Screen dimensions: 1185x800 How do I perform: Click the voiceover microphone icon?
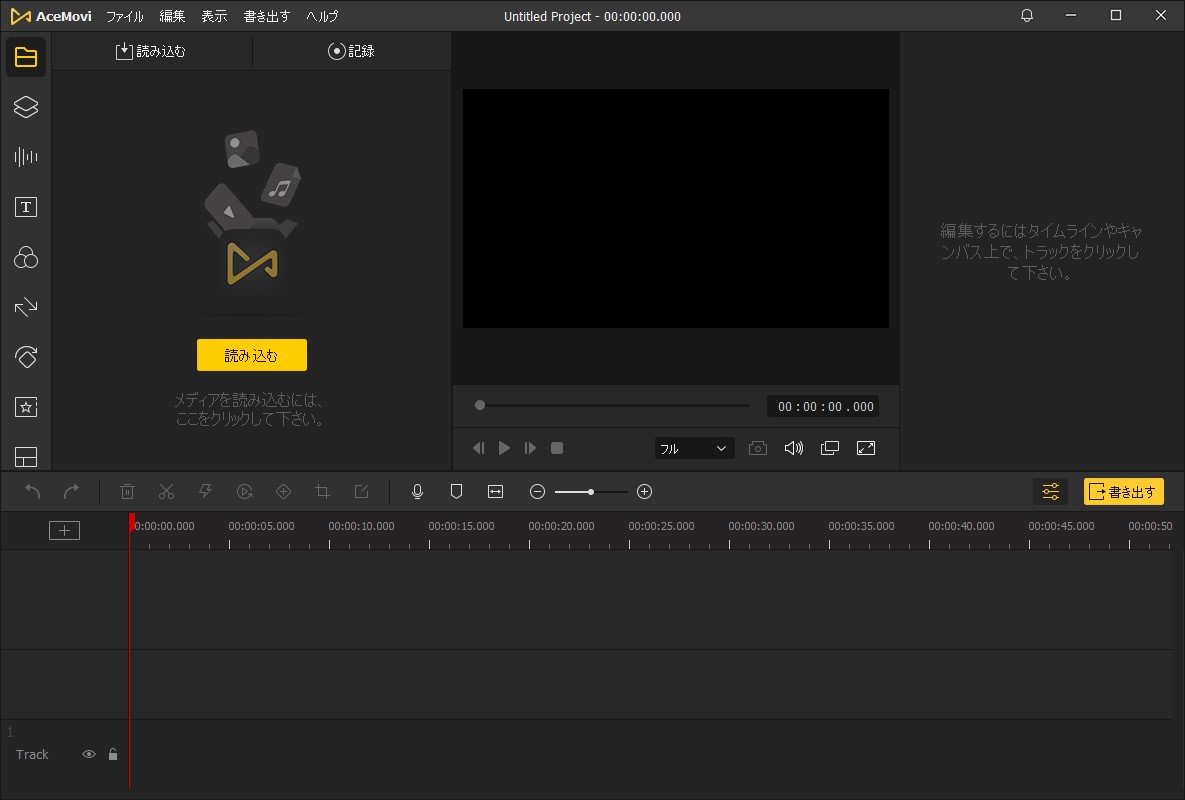coord(418,491)
